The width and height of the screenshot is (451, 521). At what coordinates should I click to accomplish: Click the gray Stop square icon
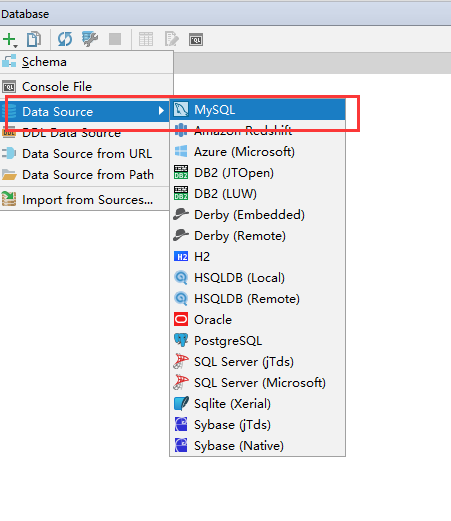click(115, 39)
